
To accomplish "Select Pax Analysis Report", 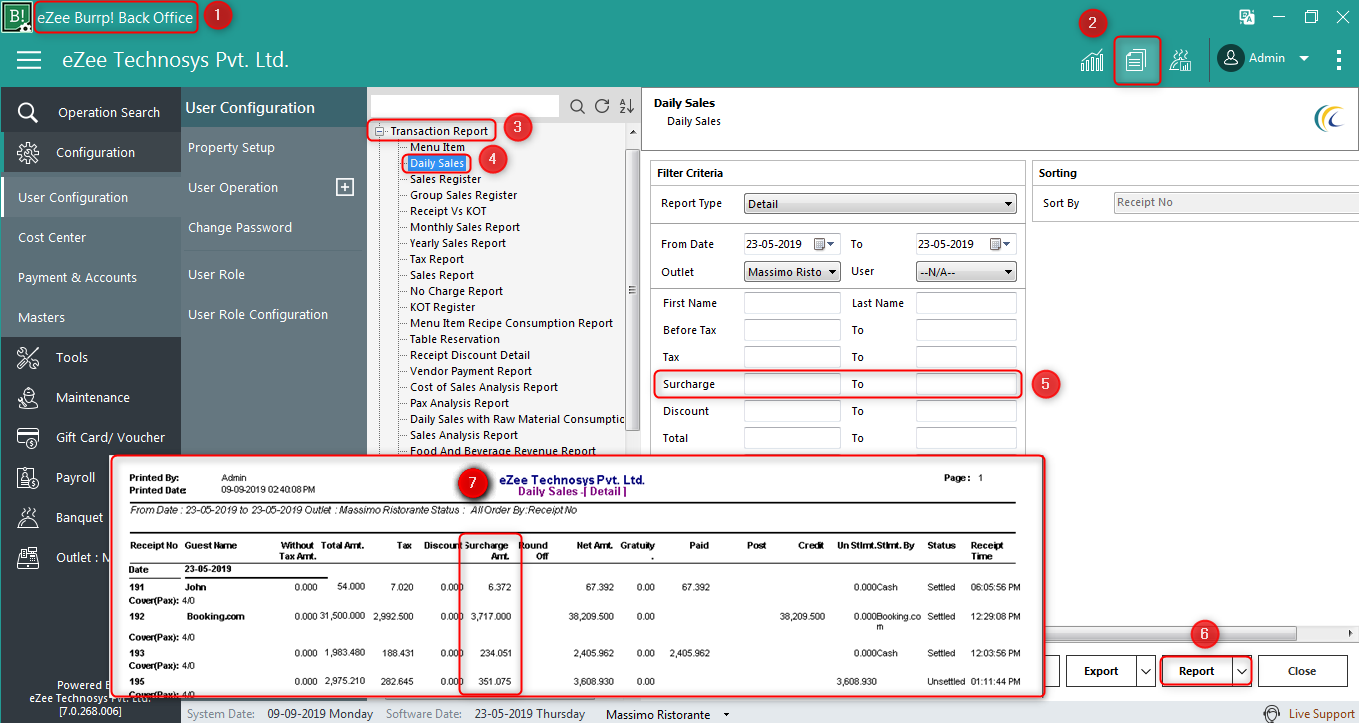I will [x=459, y=403].
